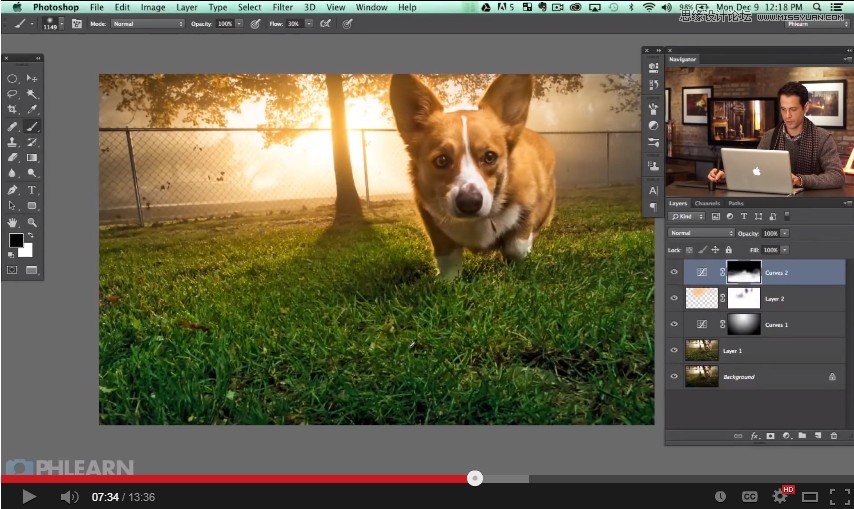Hide the Background layer
This screenshot has height=509, width=854.
click(674, 376)
